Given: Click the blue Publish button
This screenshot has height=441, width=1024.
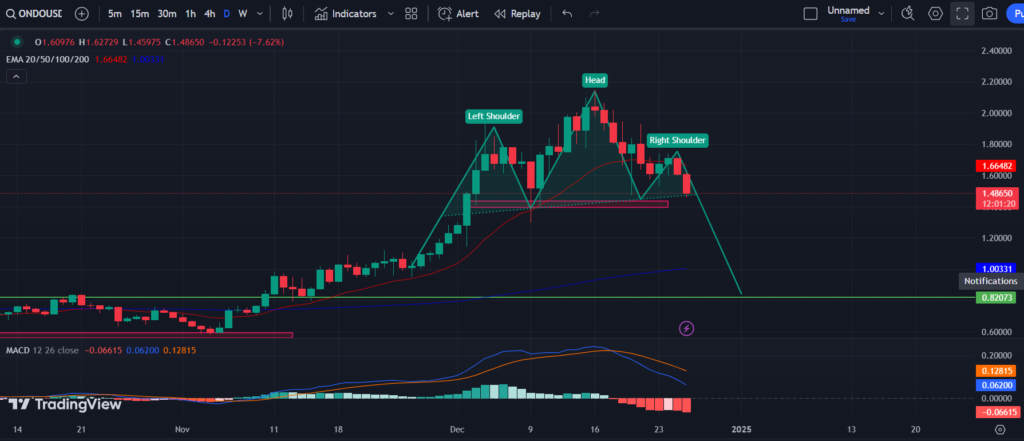Looking at the screenshot, I should [x=1016, y=14].
